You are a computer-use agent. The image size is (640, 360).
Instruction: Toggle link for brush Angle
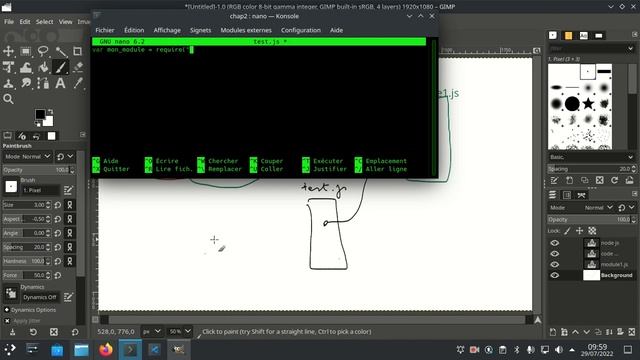point(70,233)
